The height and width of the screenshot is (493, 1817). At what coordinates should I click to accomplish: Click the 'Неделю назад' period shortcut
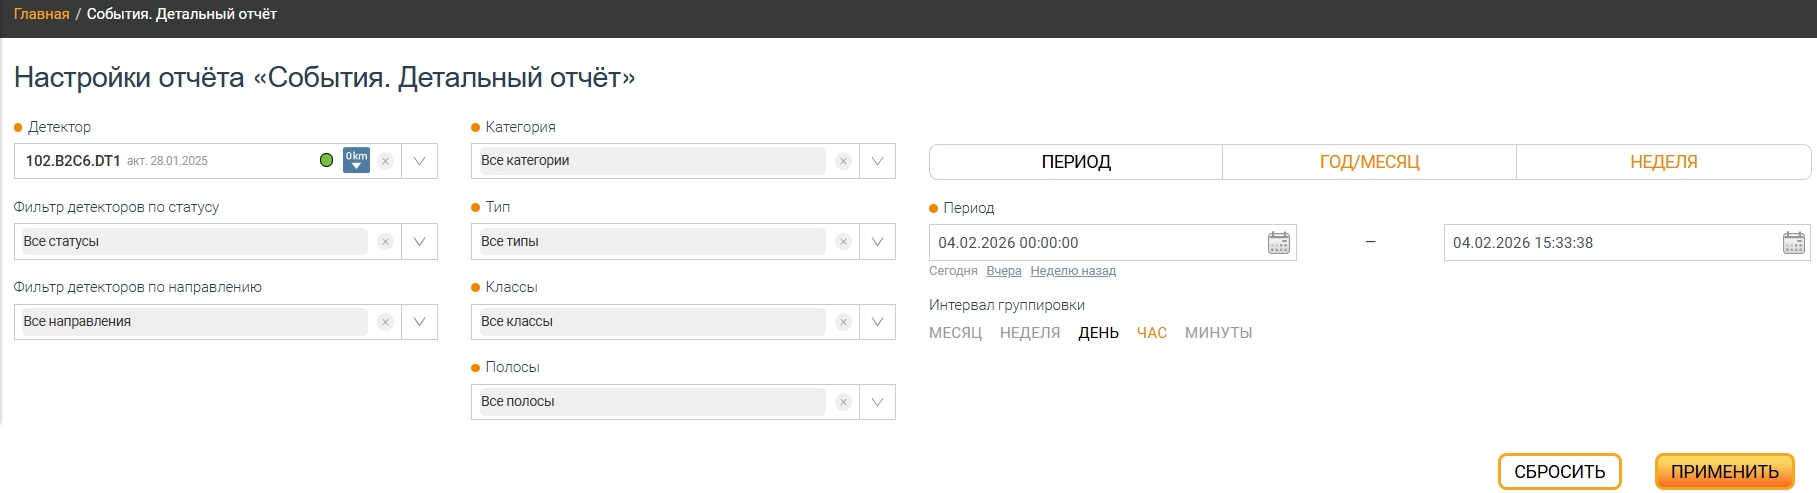[1073, 271]
